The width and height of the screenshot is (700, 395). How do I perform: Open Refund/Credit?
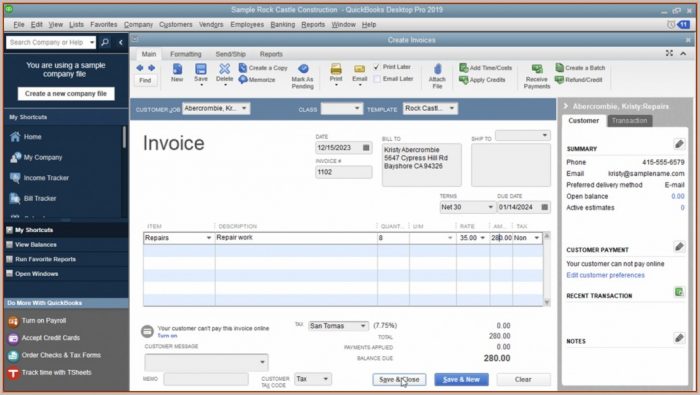coord(579,80)
